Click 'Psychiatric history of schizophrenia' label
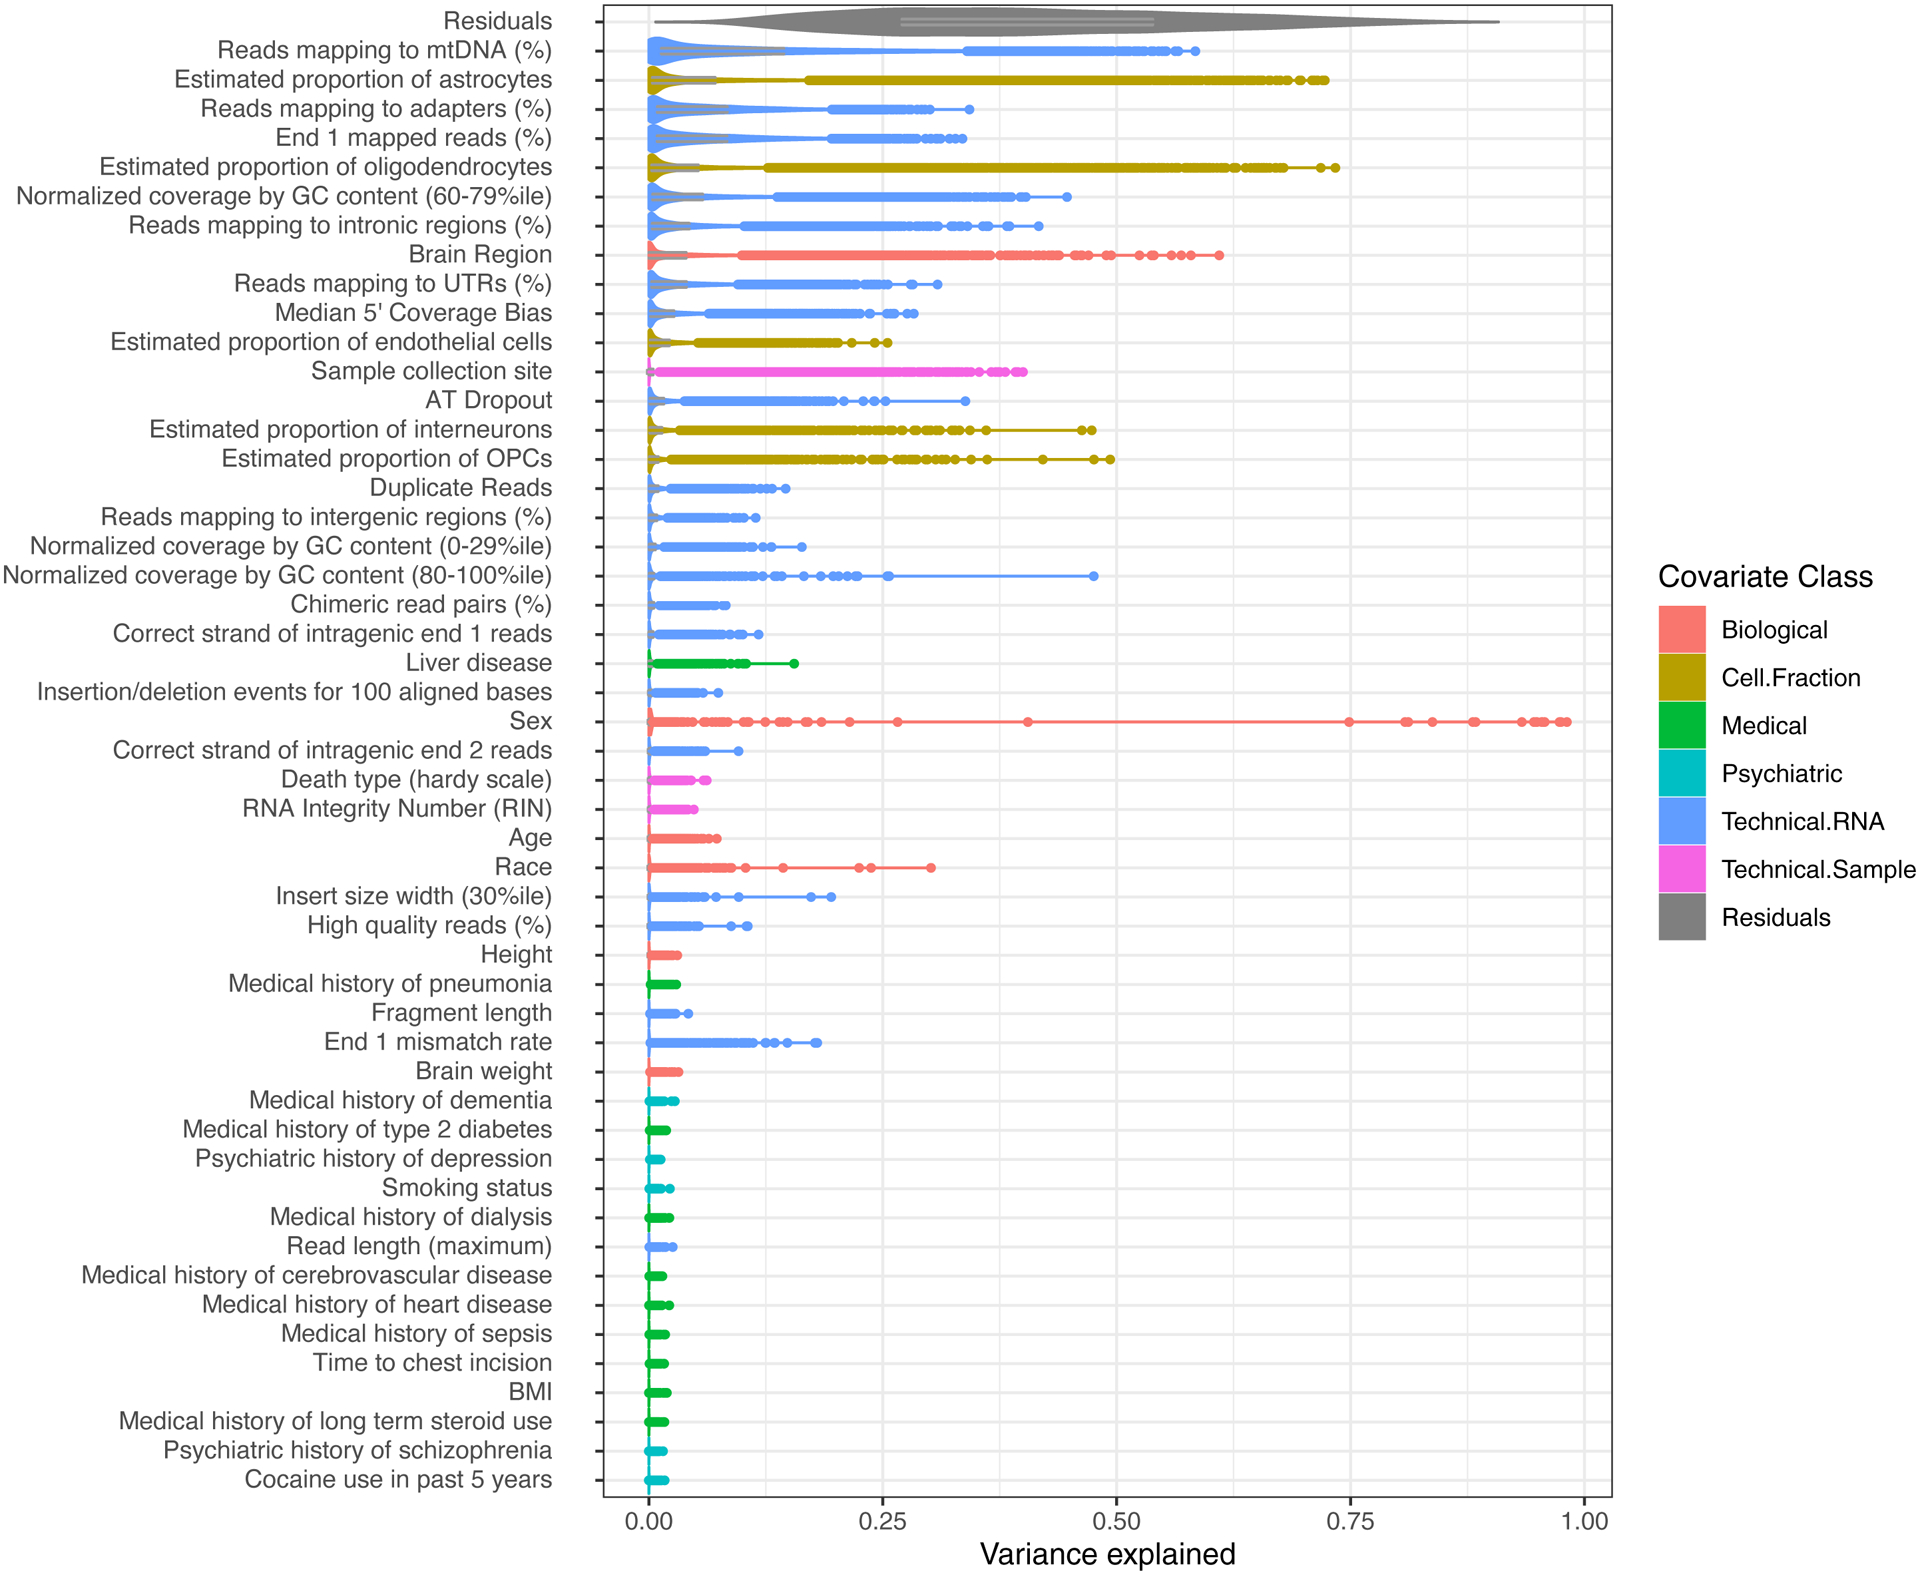Image resolution: width=1920 pixels, height=1575 pixels. tap(358, 1450)
